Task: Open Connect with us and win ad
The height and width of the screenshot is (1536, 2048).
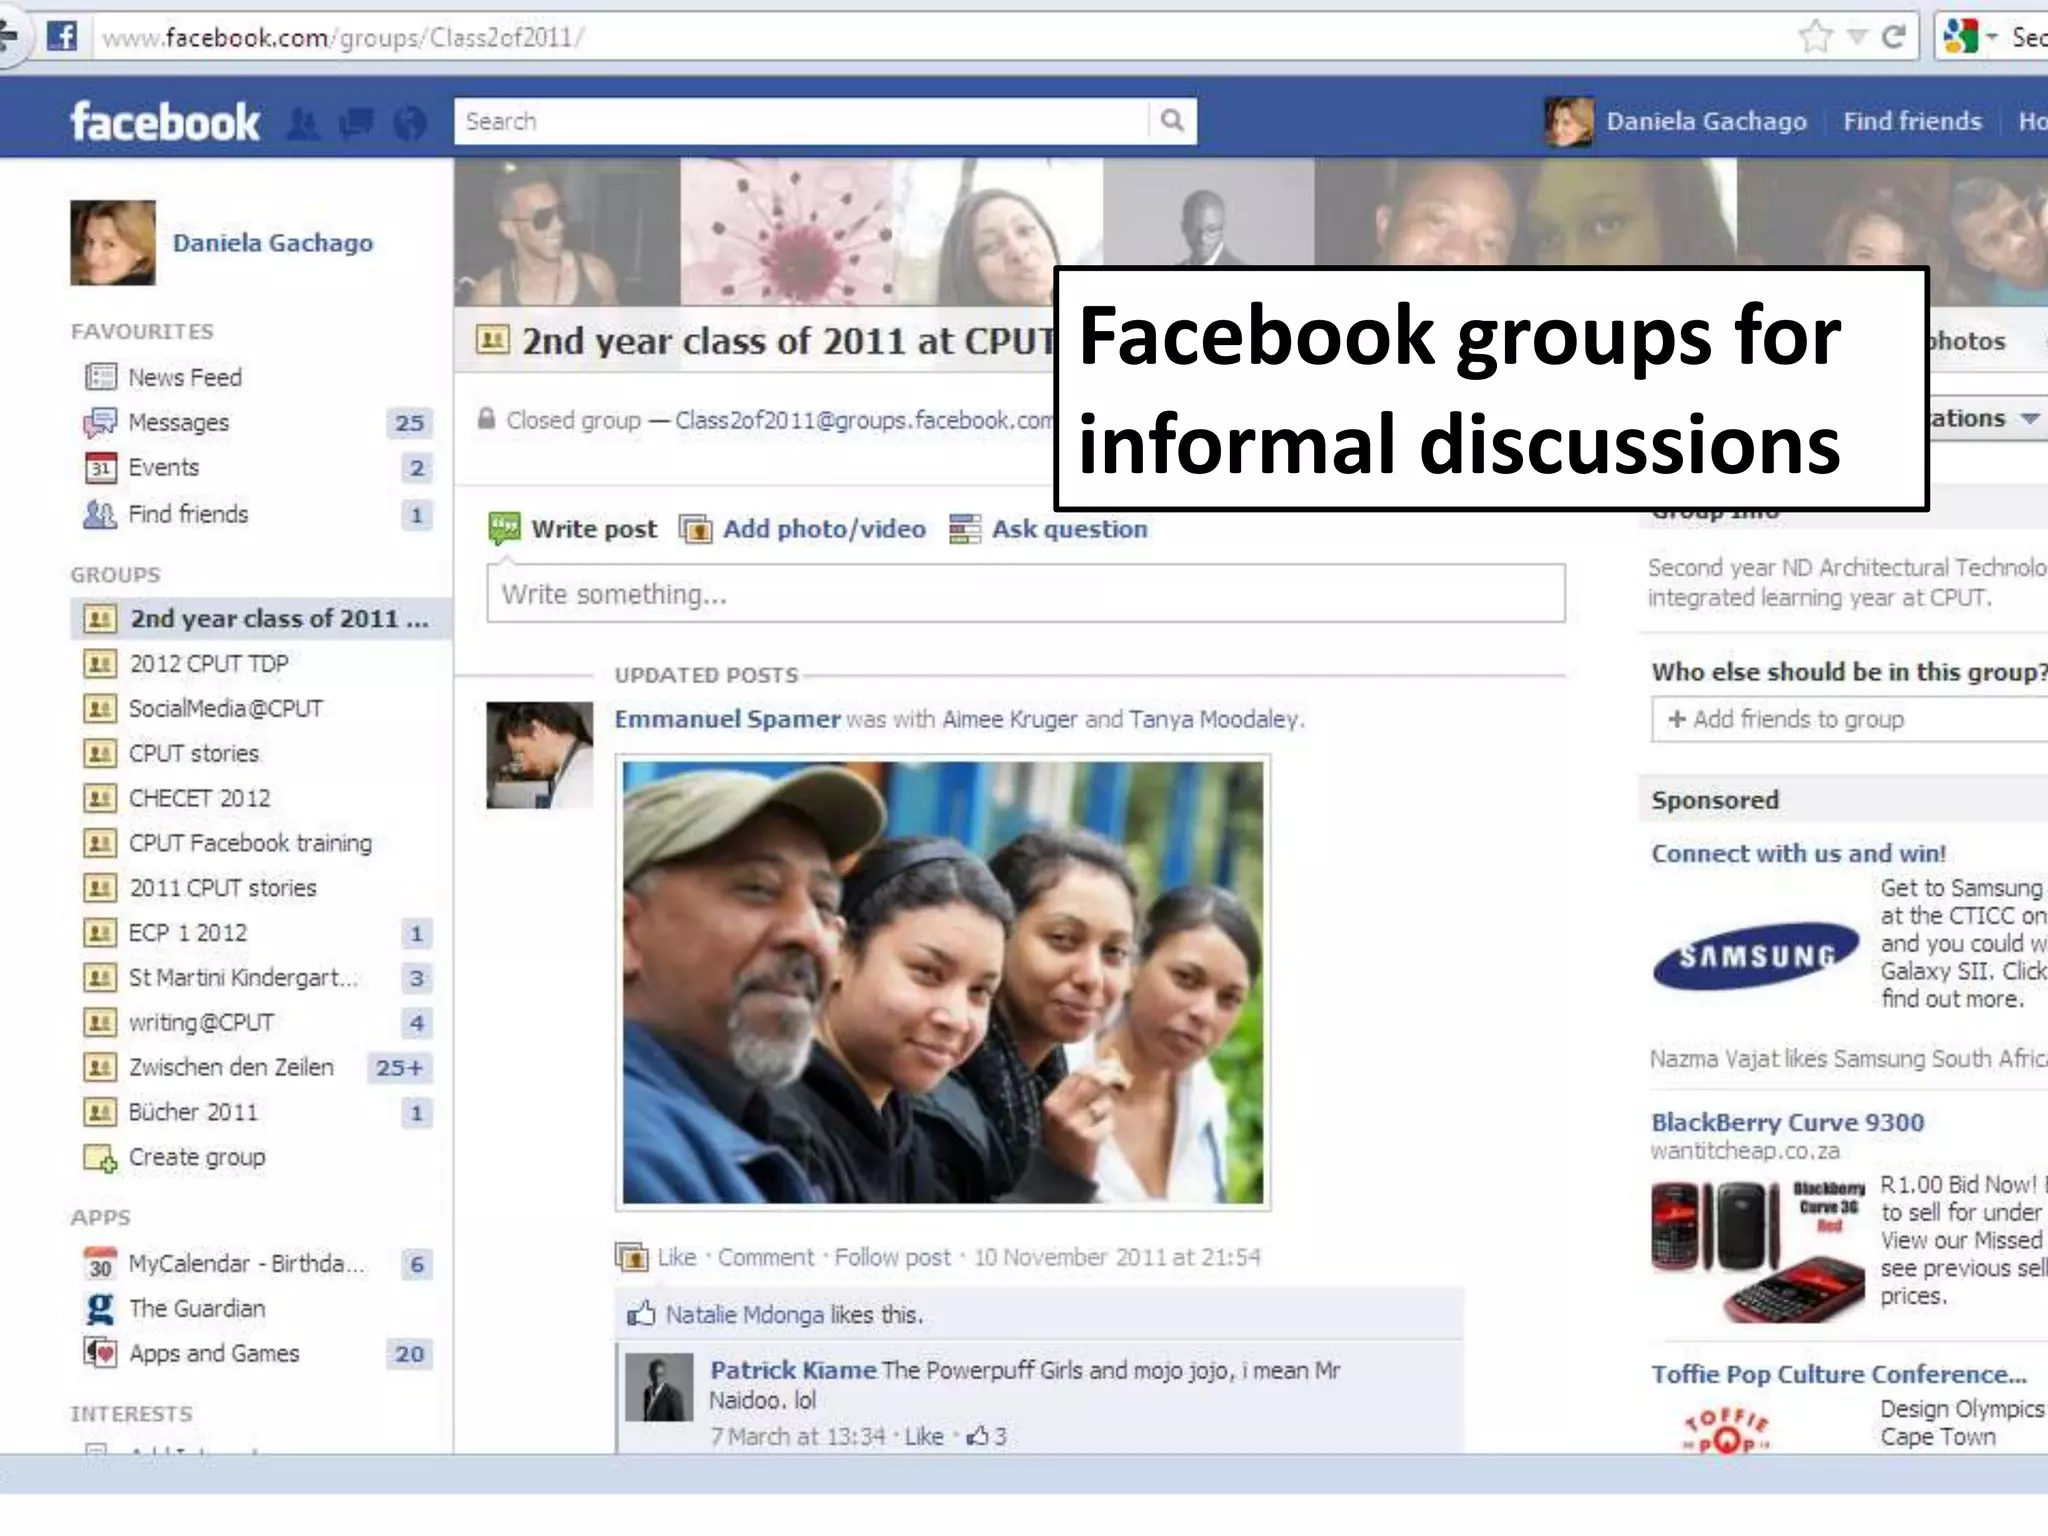Action: click(x=1798, y=853)
